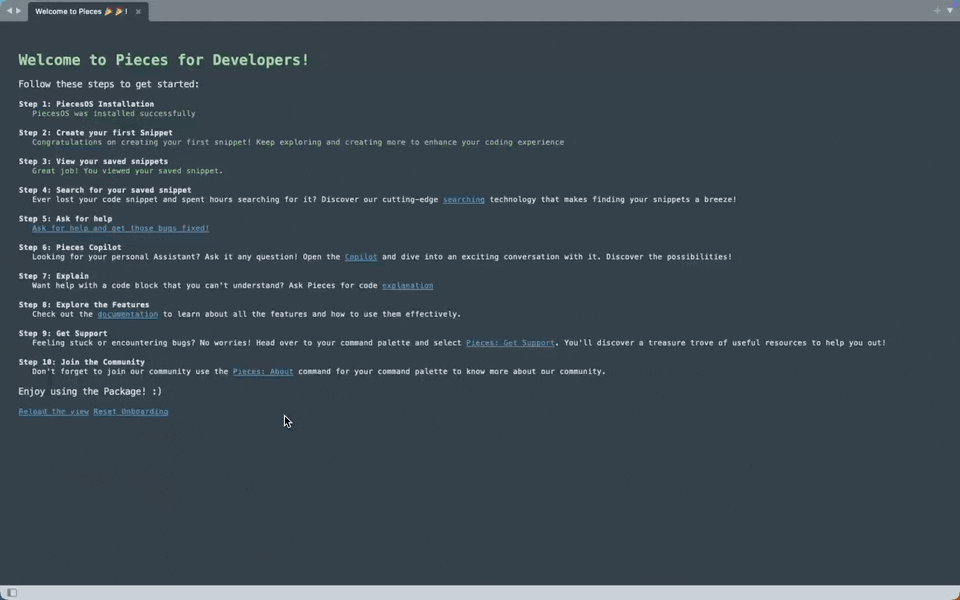Click Ask for help and get bugs fixed link
Image resolution: width=960 pixels, height=600 pixels.
121,228
